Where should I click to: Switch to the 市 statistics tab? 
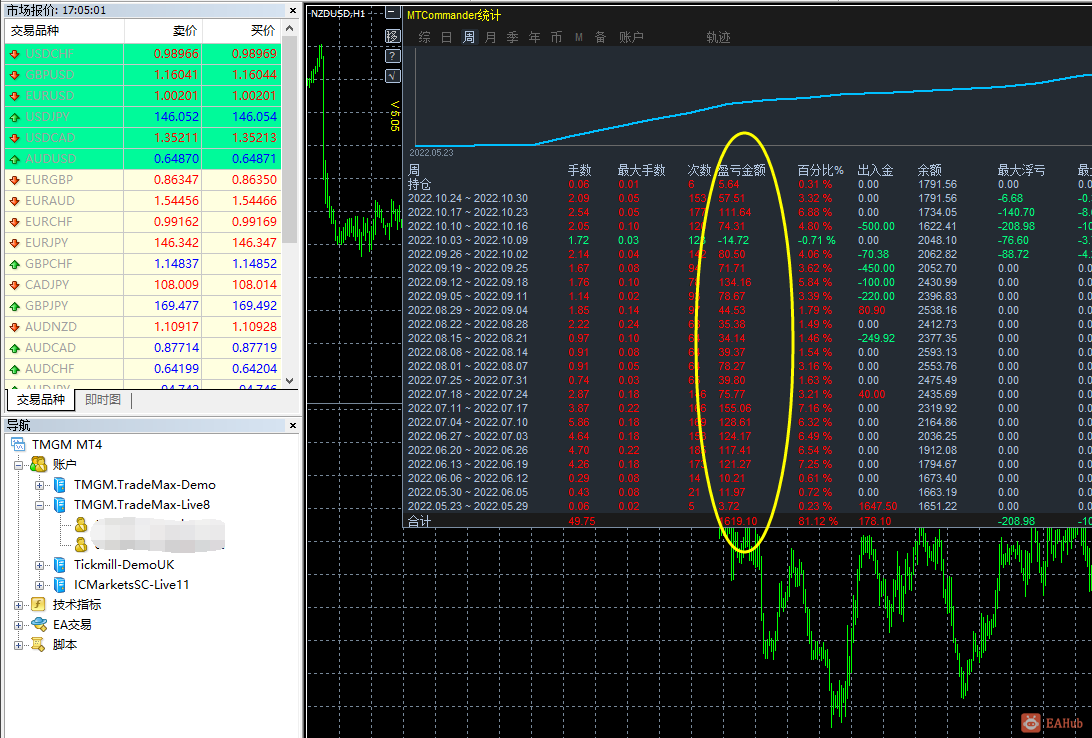coord(556,37)
